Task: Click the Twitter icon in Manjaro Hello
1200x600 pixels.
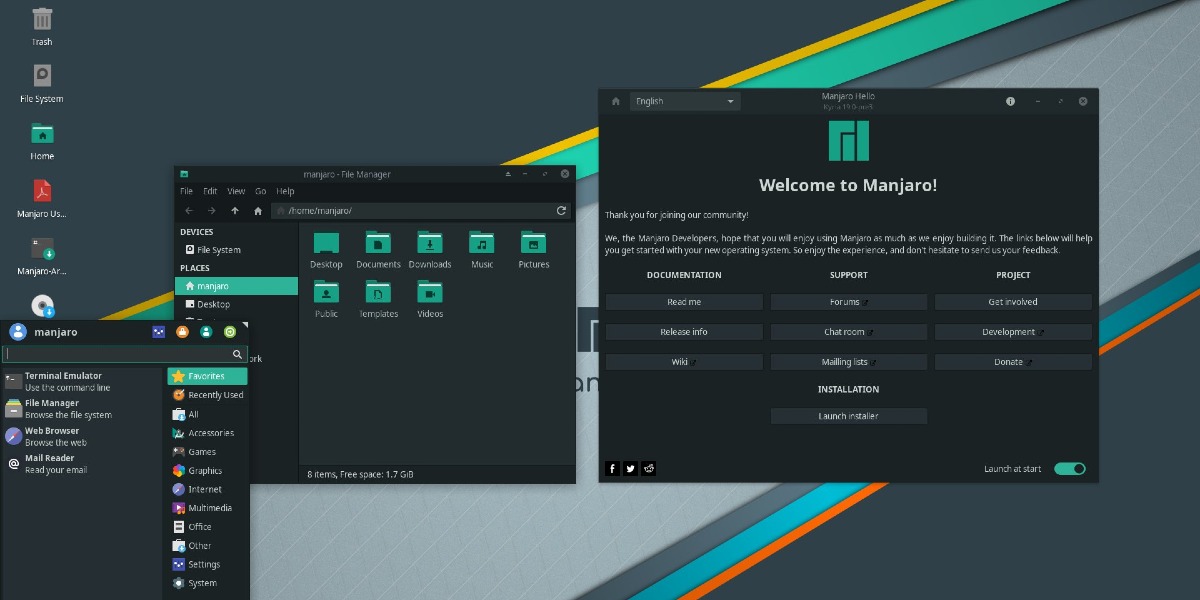Action: click(631, 468)
